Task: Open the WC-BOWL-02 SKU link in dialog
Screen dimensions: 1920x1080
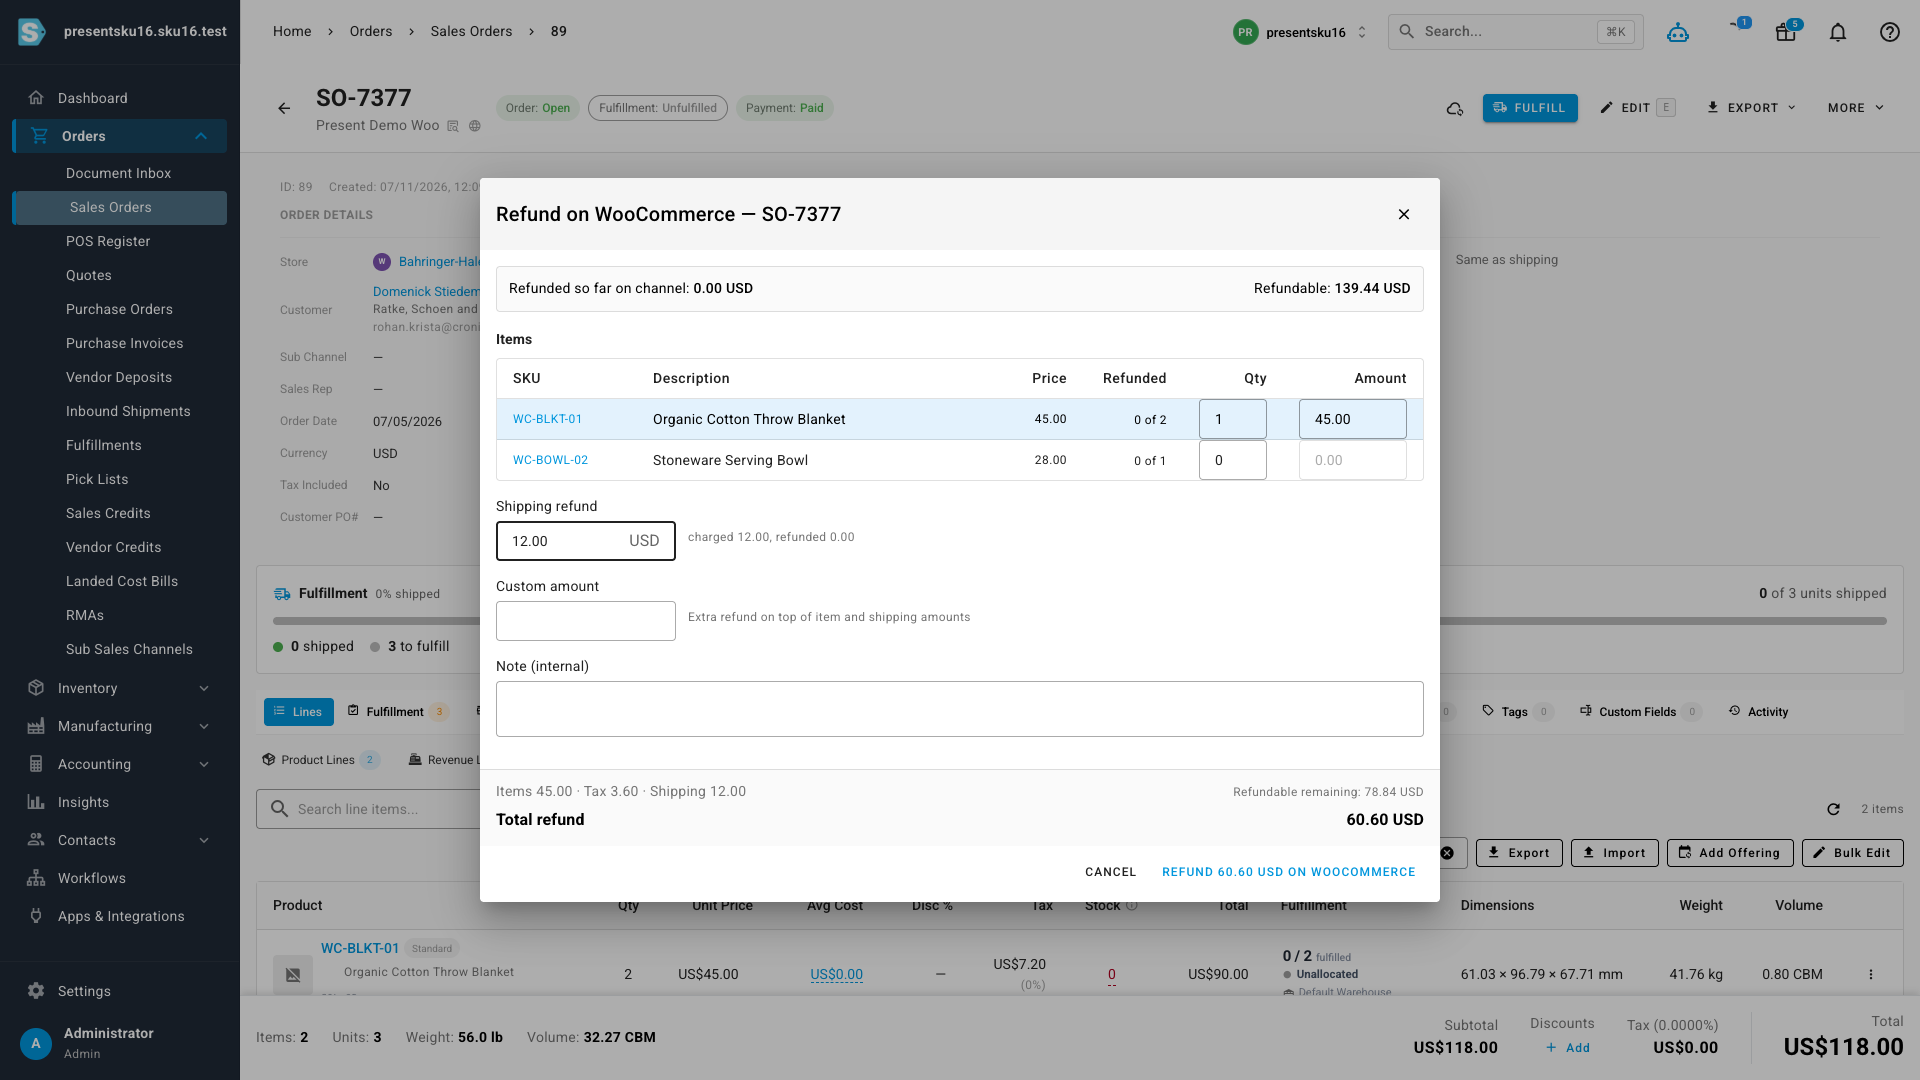Action: (x=550, y=460)
